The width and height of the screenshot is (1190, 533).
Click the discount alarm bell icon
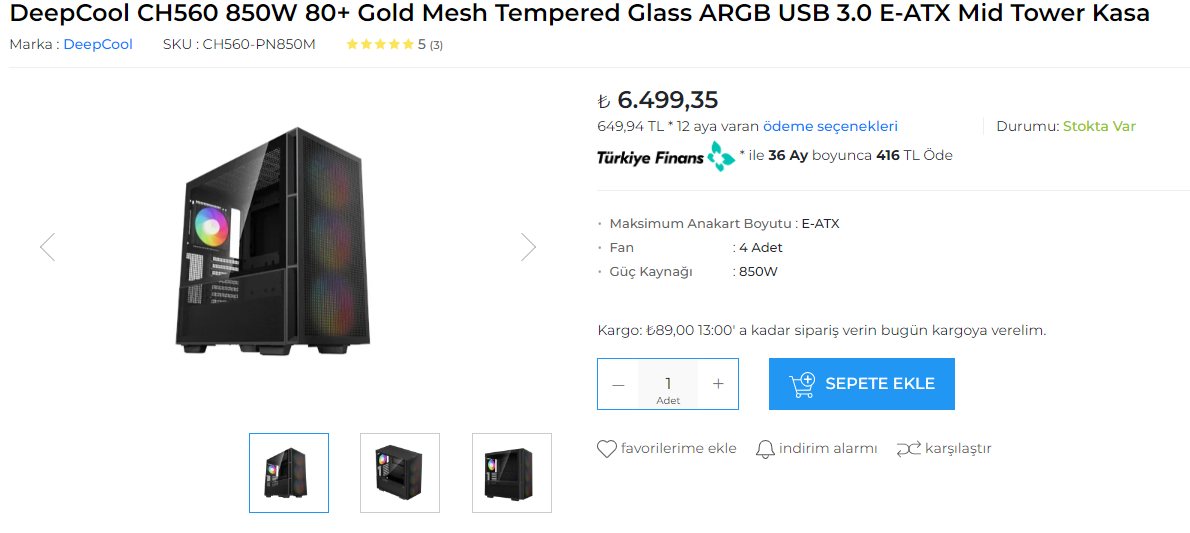coord(765,449)
